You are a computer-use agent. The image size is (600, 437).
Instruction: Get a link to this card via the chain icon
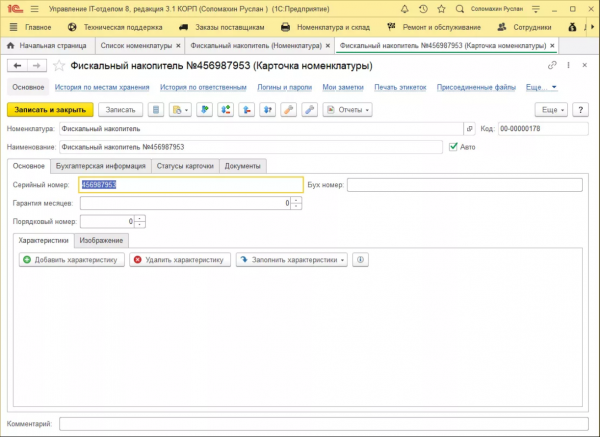[x=552, y=65]
